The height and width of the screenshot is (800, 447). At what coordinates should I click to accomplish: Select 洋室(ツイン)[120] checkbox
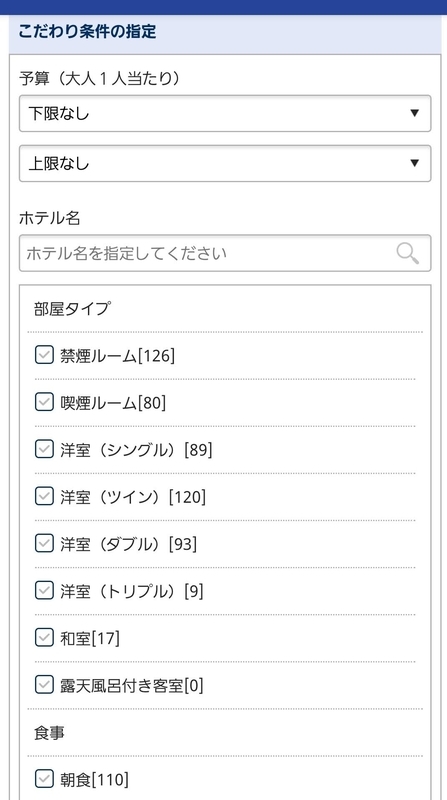44,496
